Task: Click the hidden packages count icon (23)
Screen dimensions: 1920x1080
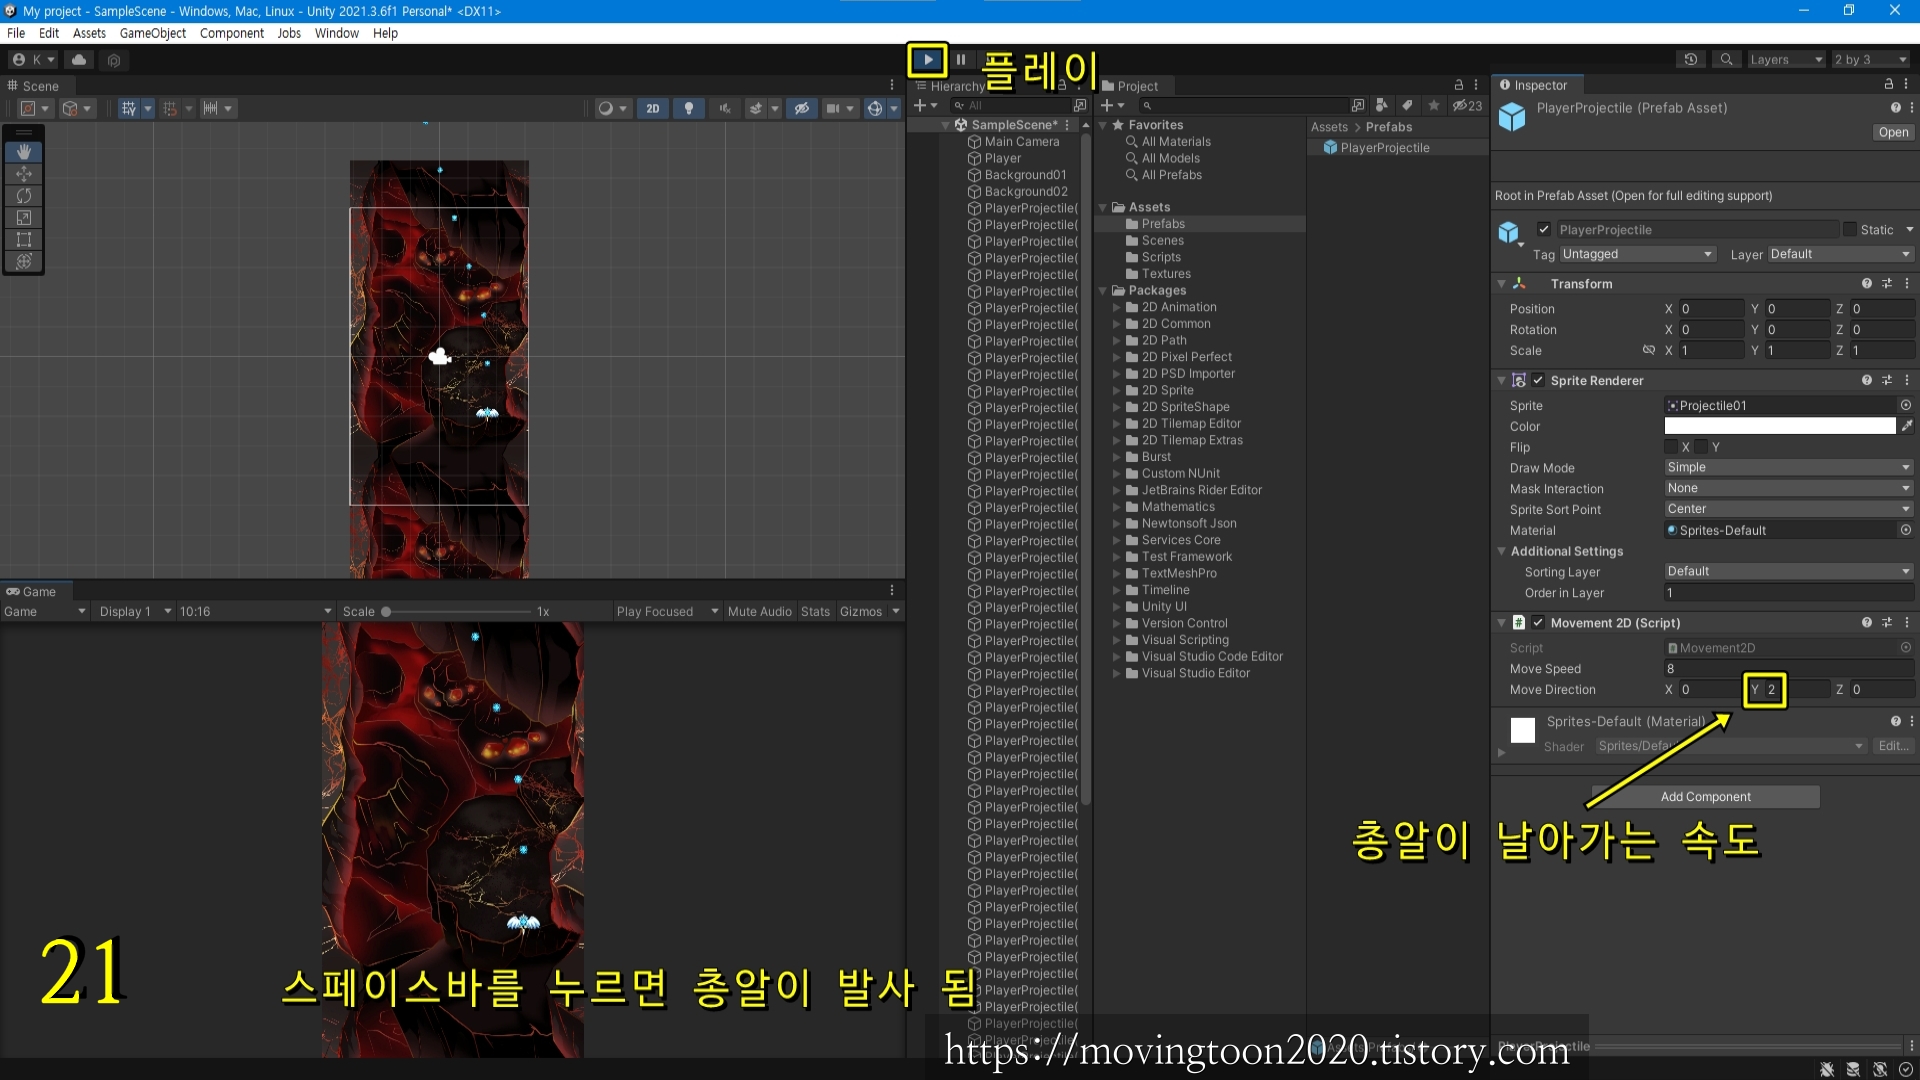Action: (x=1467, y=106)
